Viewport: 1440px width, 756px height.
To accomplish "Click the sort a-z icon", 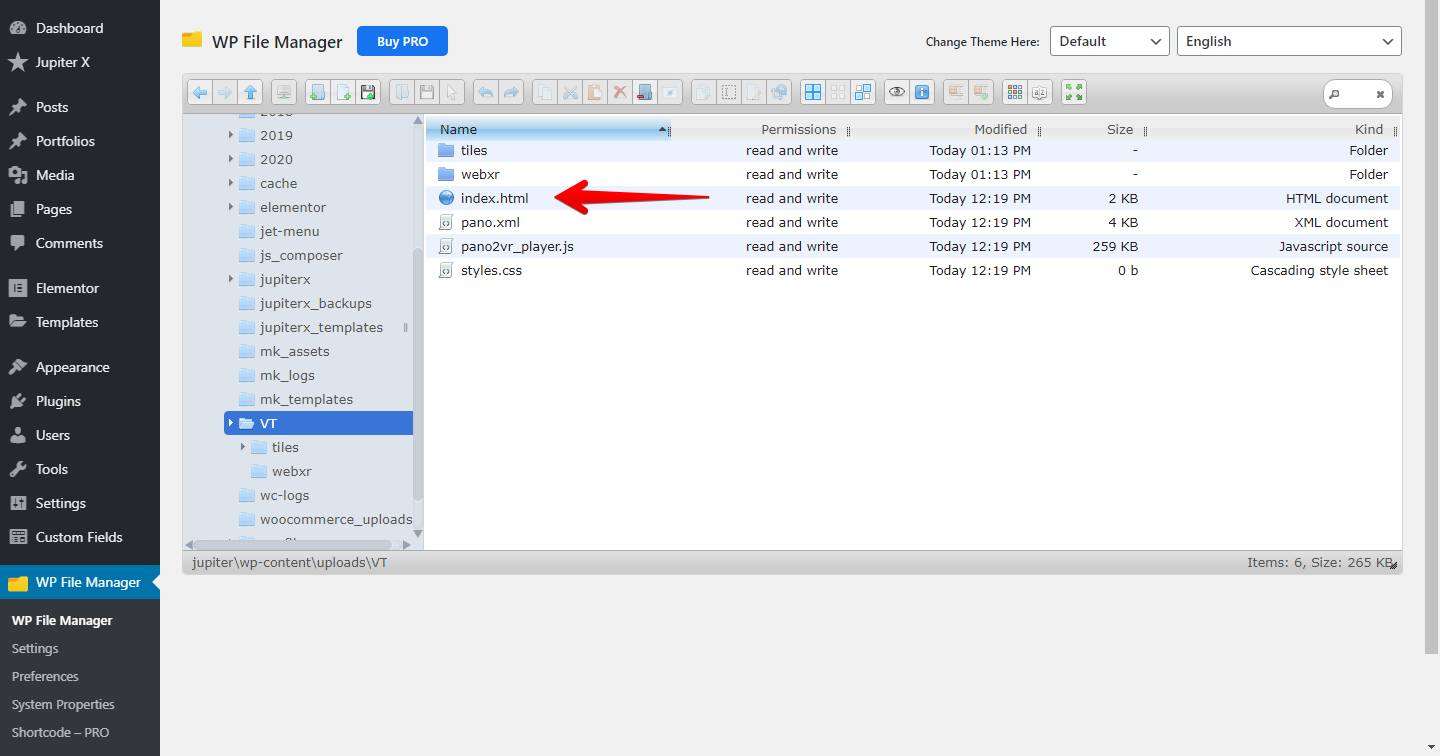I will coord(1040,92).
